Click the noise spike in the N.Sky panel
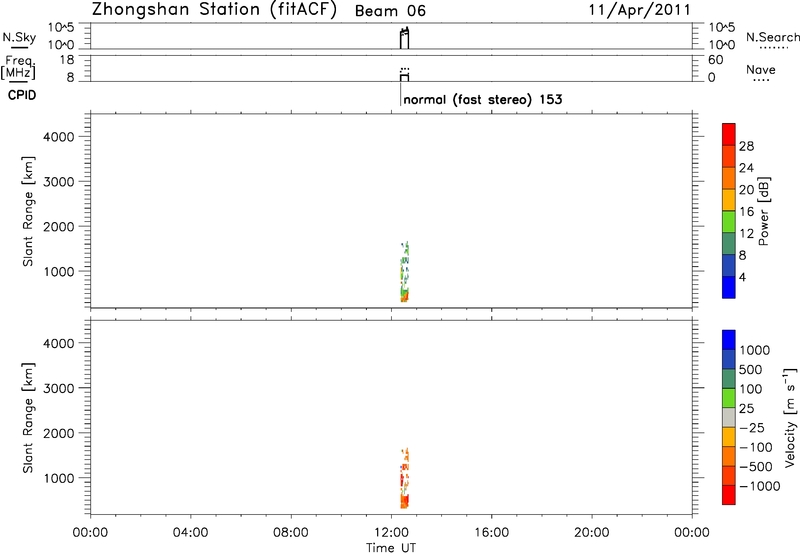 coord(405,38)
